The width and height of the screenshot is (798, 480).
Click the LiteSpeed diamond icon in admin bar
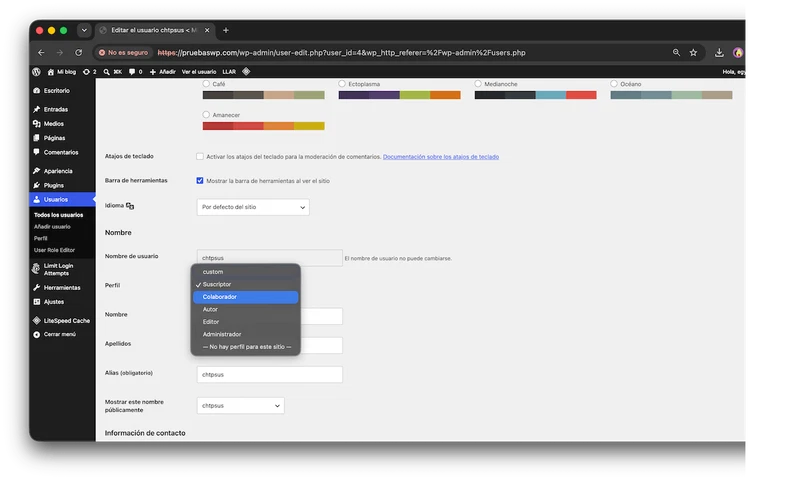tap(246, 72)
